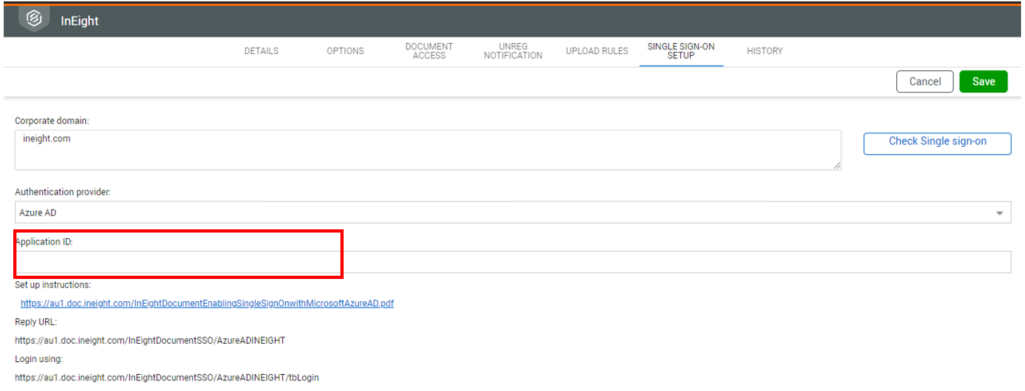Viewport: 1025px width, 391px height.
Task: Click into the Application ID field
Action: [513, 262]
